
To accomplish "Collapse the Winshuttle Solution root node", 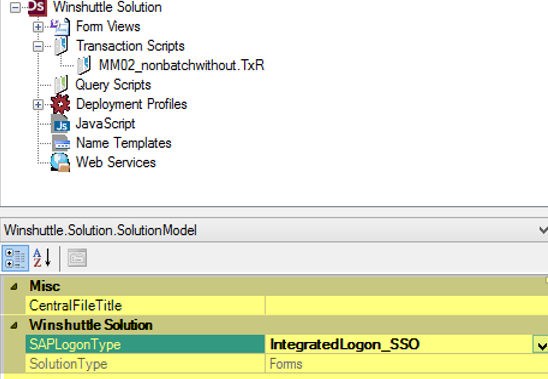I will pos(15,7).
